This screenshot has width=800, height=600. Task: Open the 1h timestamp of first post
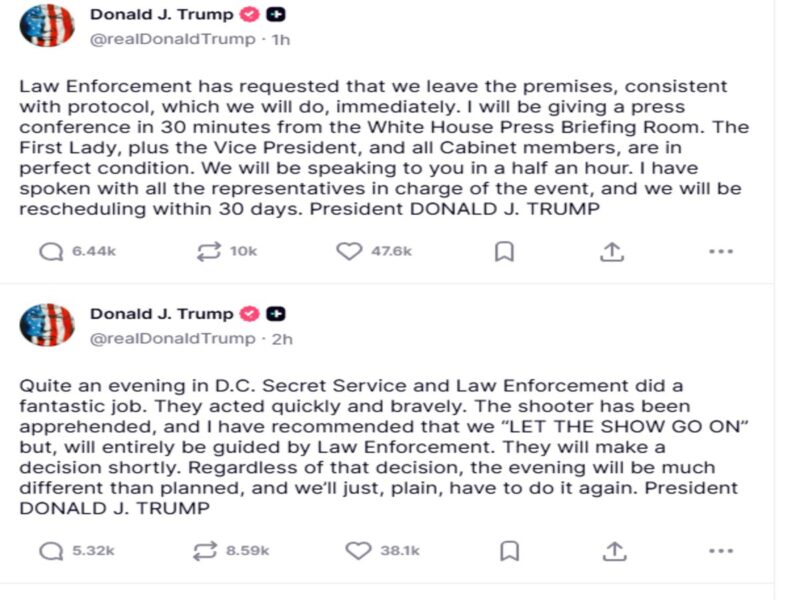point(281,40)
